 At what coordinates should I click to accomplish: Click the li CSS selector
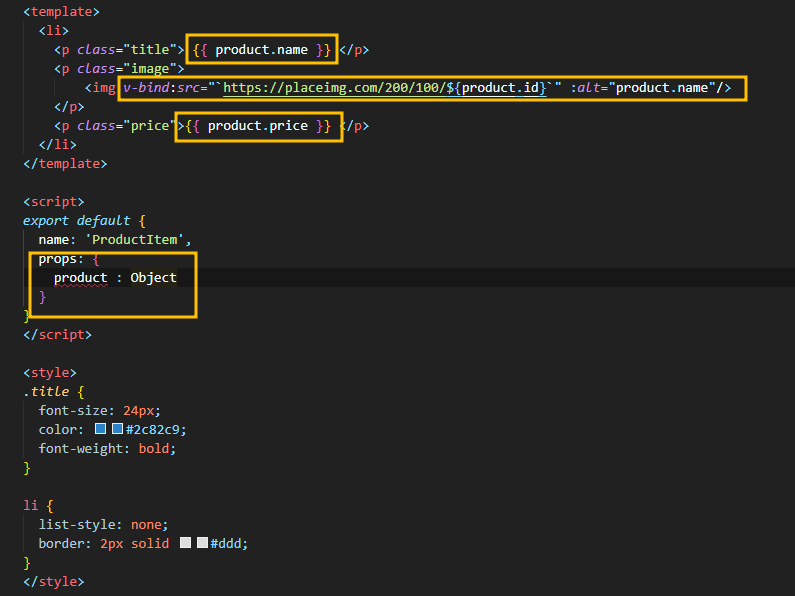pos(30,505)
